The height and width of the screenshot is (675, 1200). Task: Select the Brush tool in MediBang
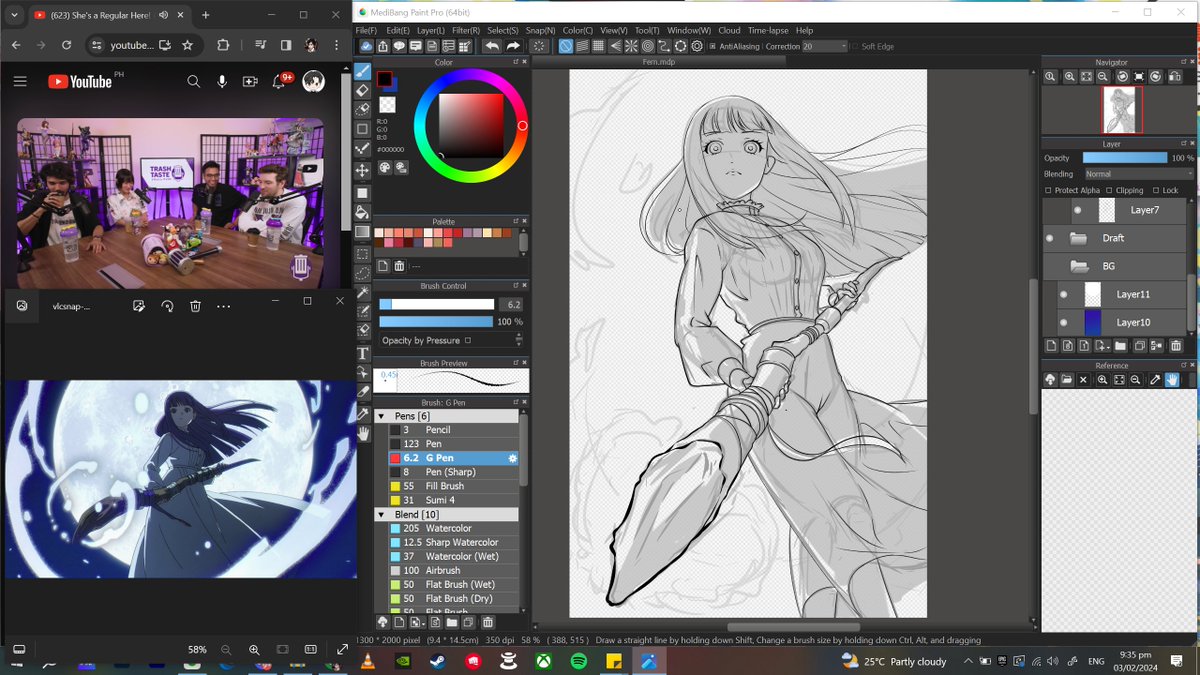[x=363, y=70]
